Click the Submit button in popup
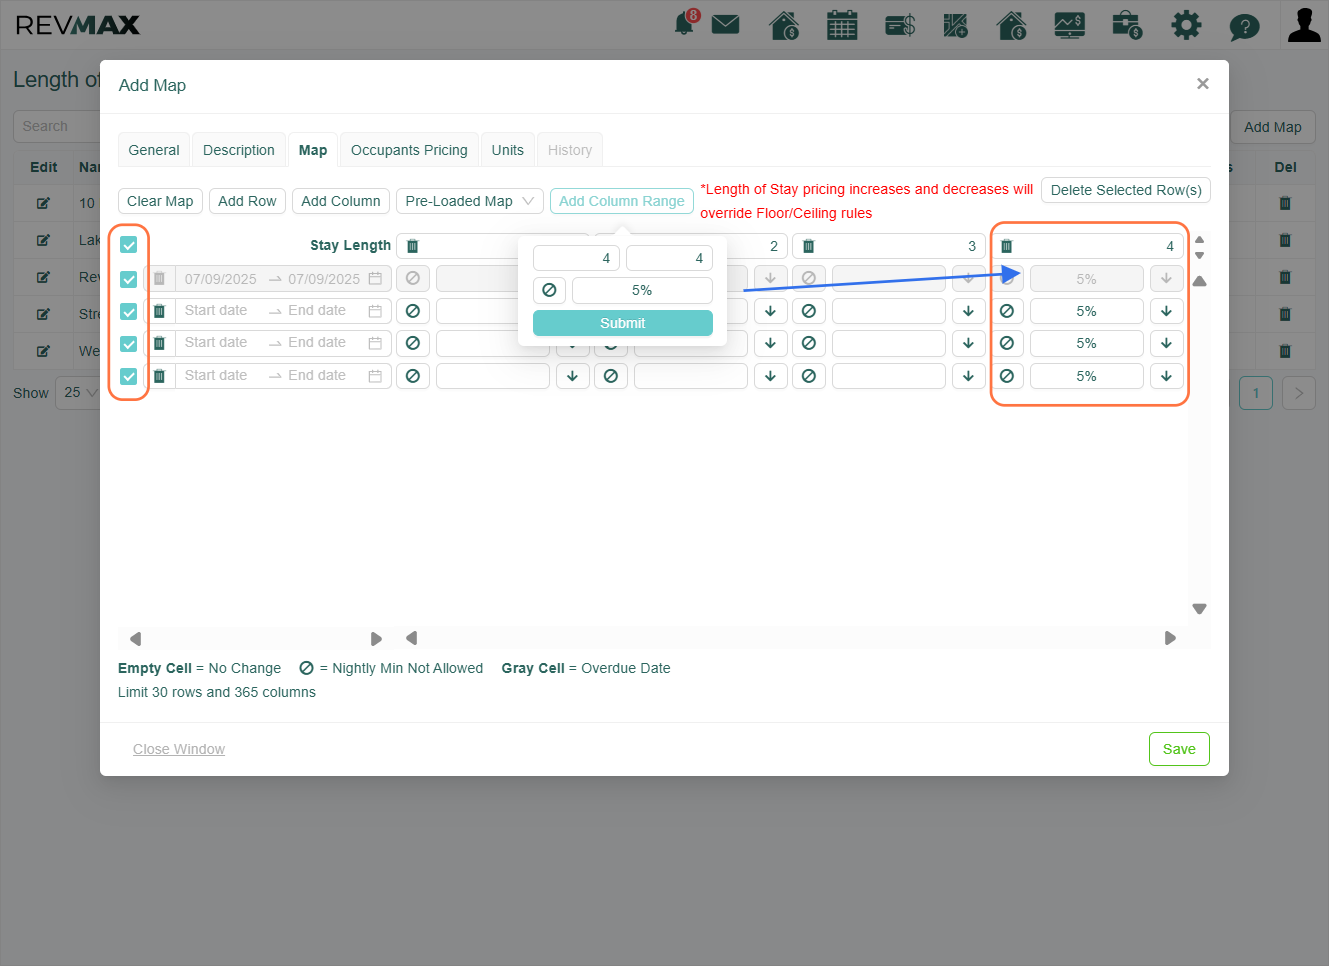The image size is (1329, 966). [623, 323]
